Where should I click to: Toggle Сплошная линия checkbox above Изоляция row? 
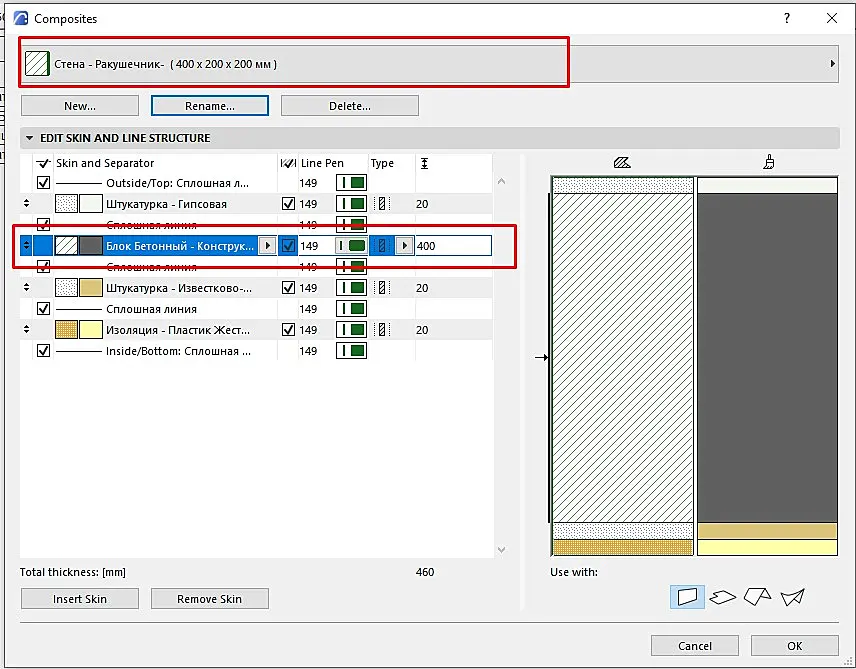(x=43, y=309)
